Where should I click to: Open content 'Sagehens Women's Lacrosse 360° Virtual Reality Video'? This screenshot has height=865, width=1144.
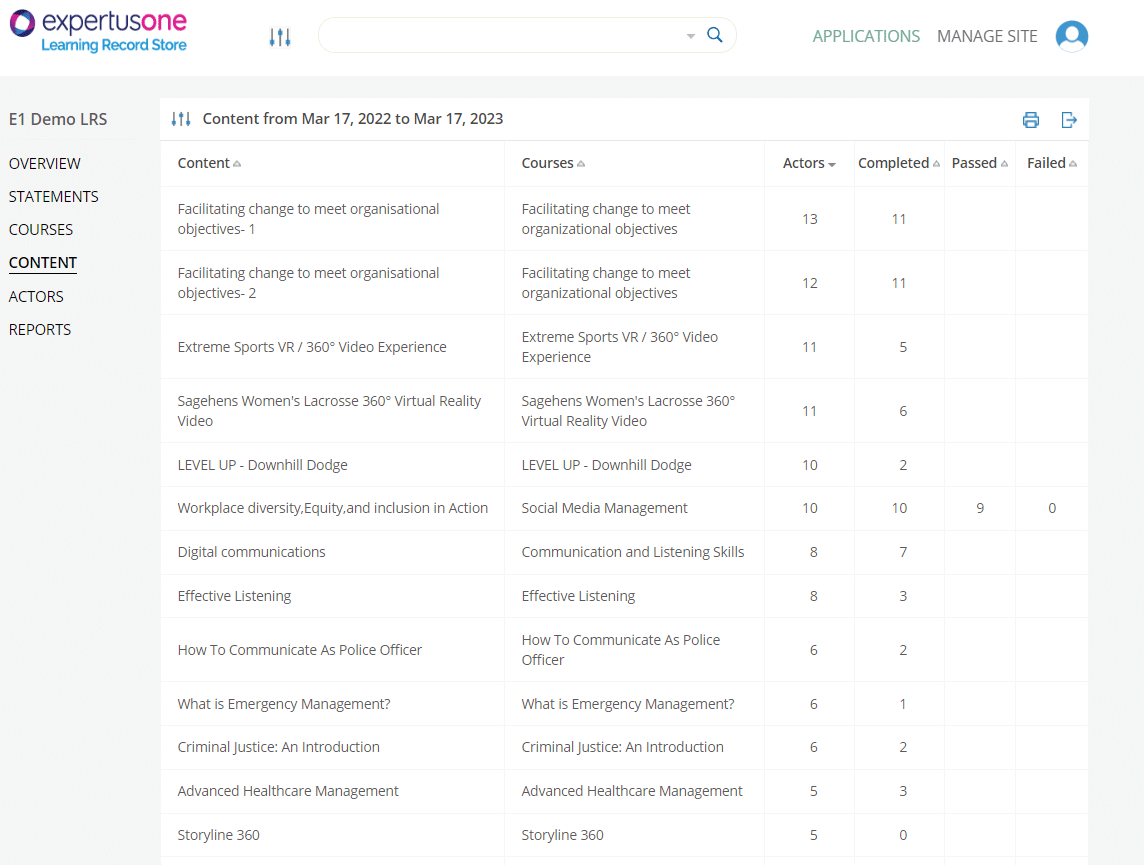(x=329, y=411)
